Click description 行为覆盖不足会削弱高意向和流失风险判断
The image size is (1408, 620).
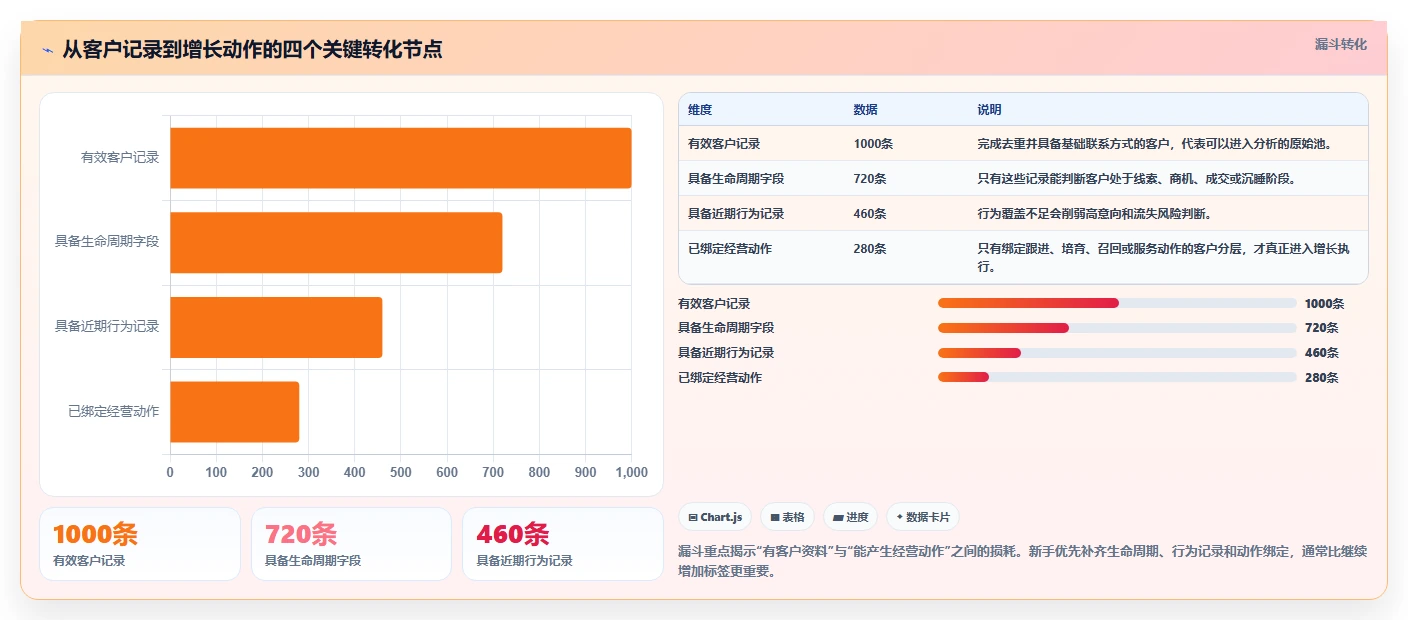point(1095,214)
